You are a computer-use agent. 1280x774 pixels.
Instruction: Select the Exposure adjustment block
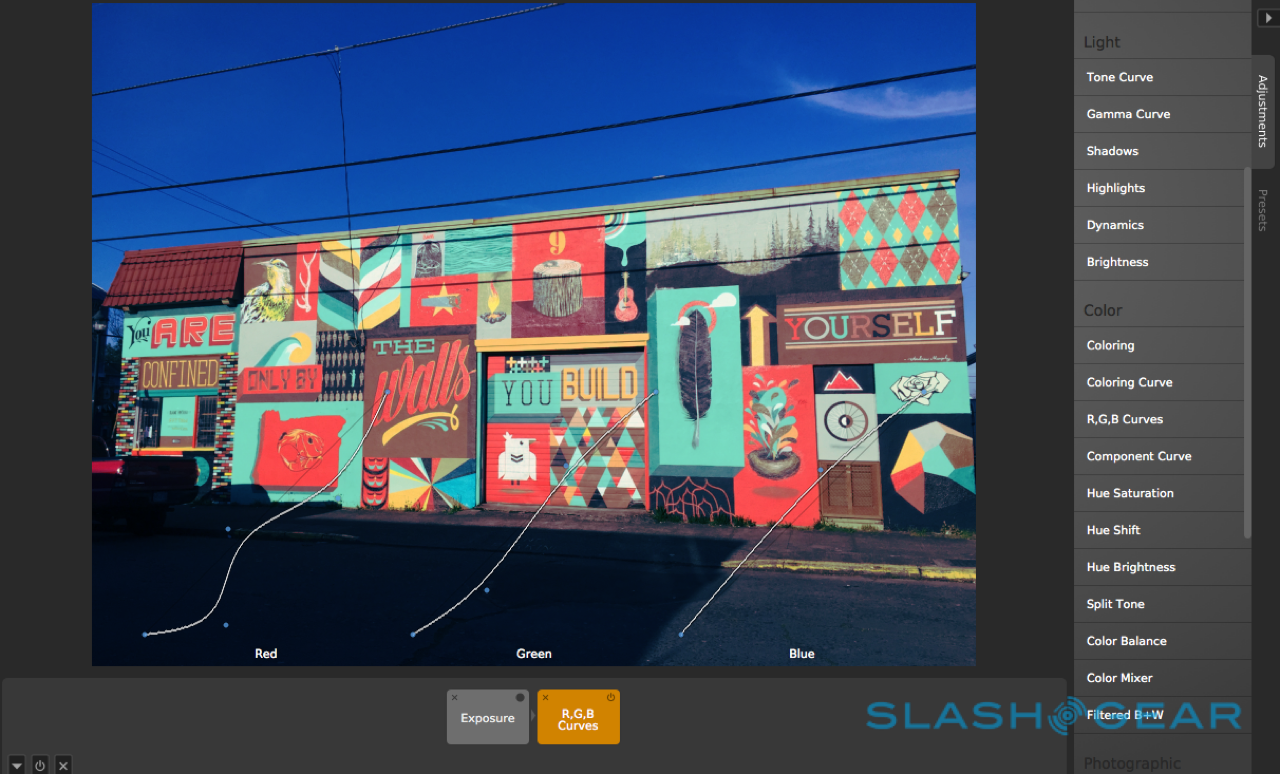[488, 717]
